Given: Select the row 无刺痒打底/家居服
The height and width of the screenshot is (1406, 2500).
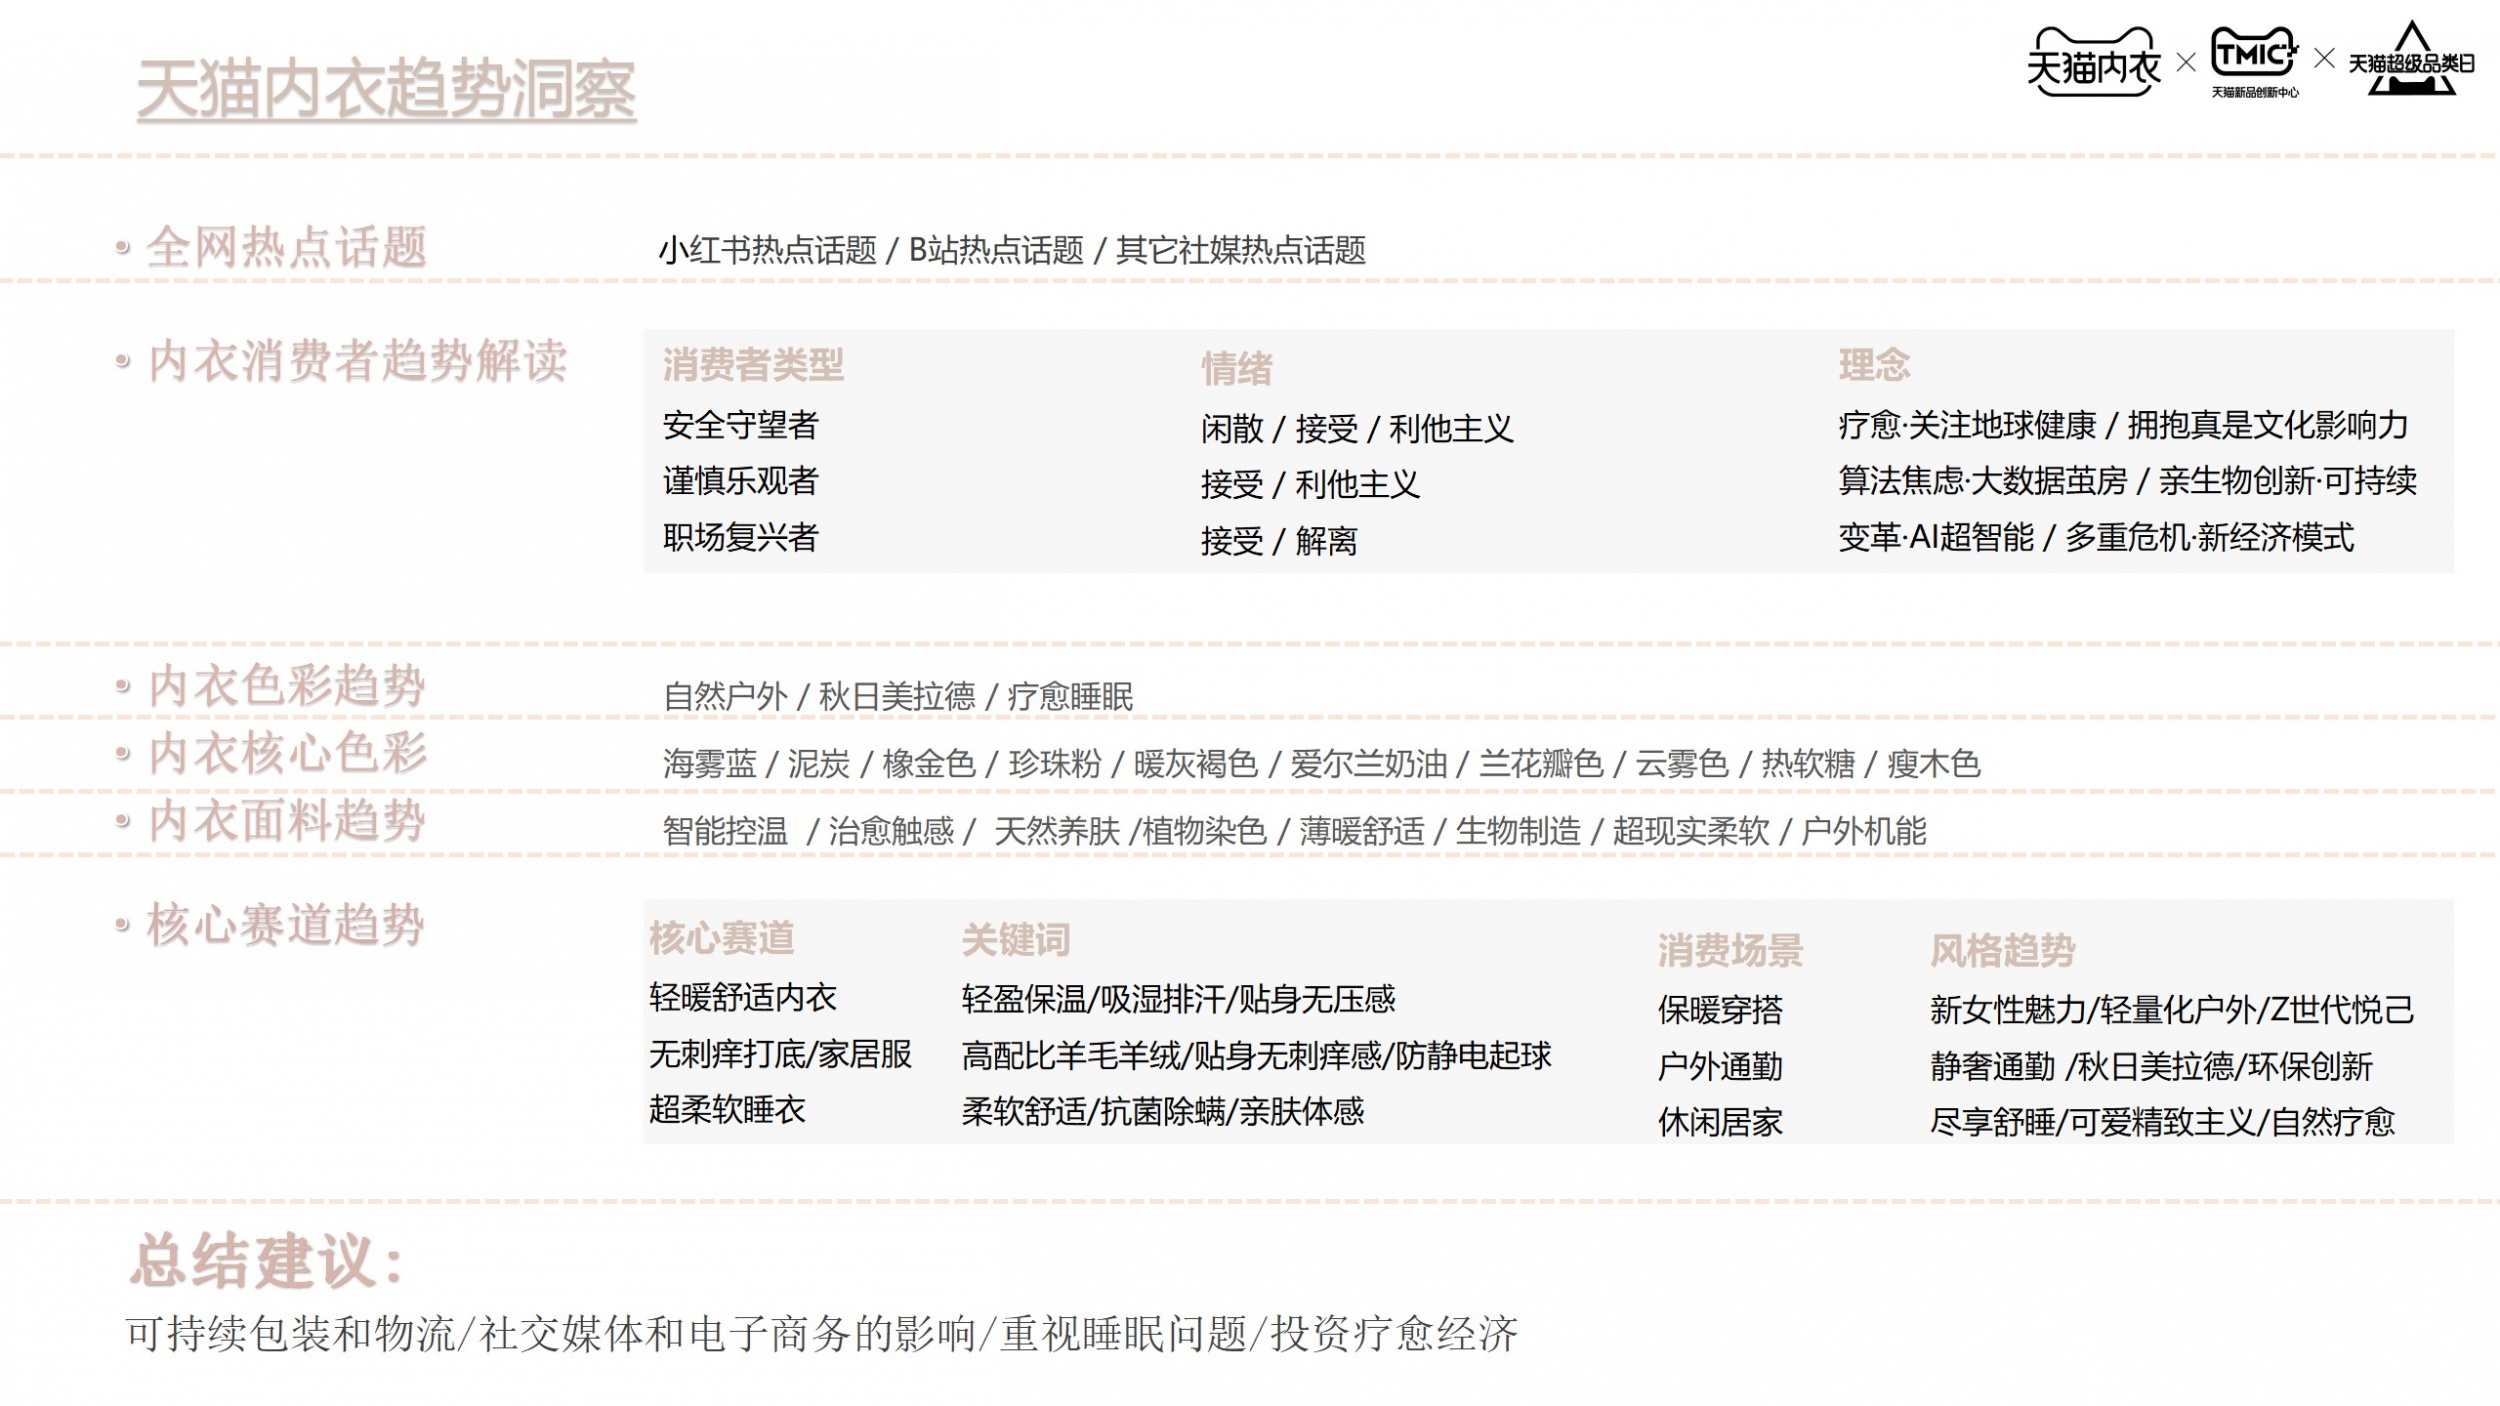Looking at the screenshot, I should click(780, 1054).
